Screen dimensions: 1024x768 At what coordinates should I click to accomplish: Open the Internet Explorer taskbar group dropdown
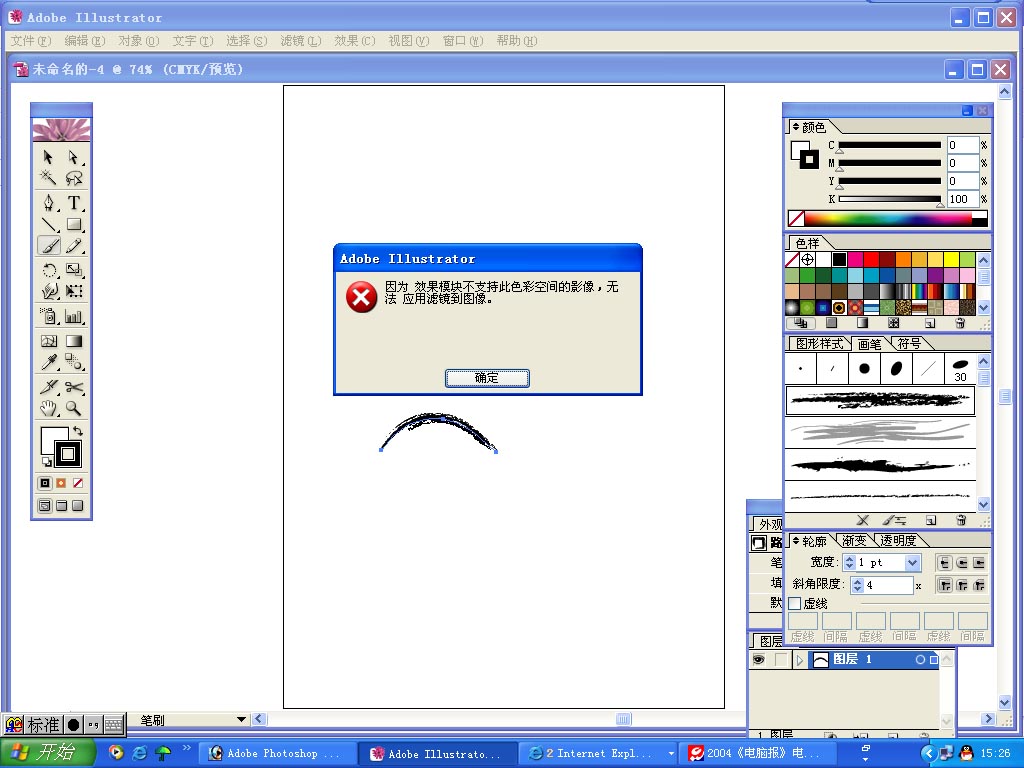click(671, 754)
